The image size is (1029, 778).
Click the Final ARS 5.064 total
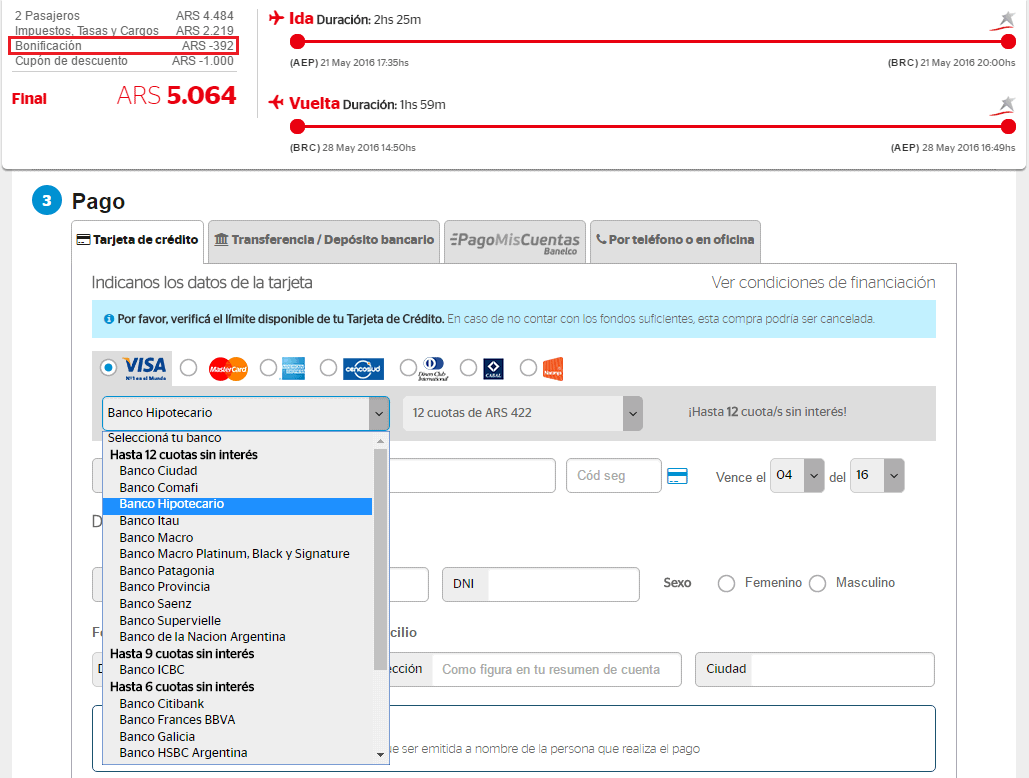click(x=123, y=96)
